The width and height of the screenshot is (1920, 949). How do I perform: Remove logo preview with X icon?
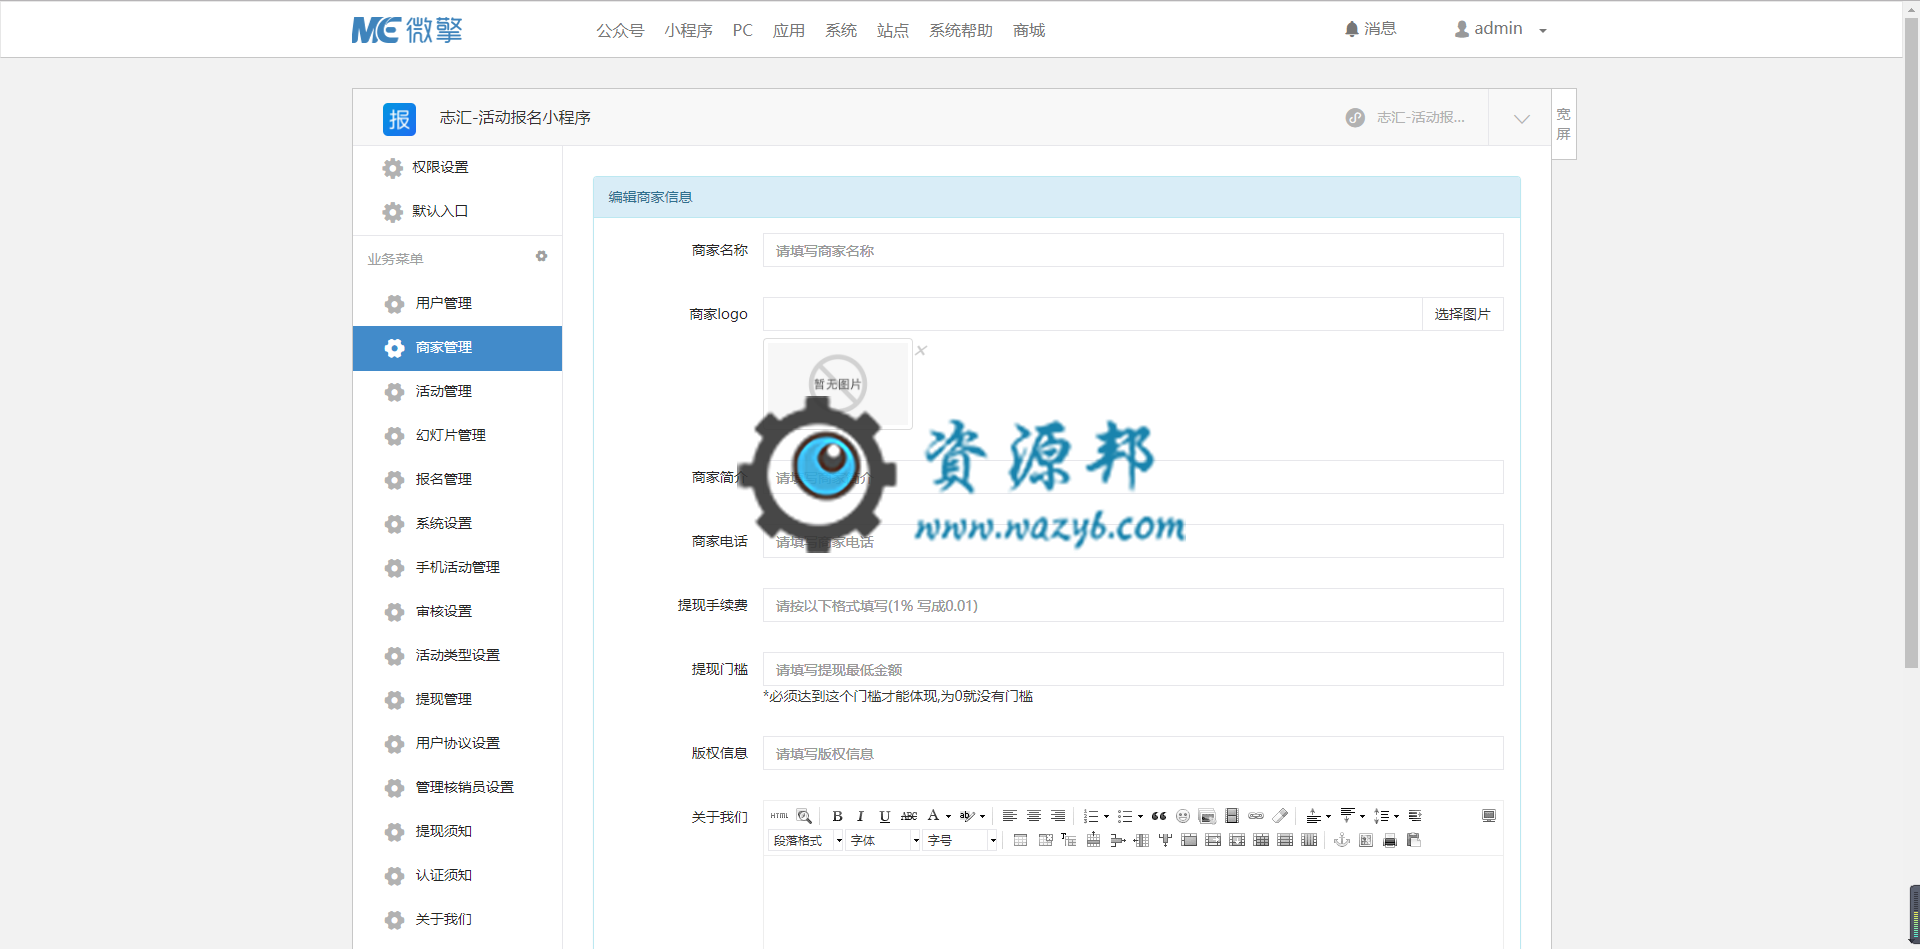[x=921, y=350]
